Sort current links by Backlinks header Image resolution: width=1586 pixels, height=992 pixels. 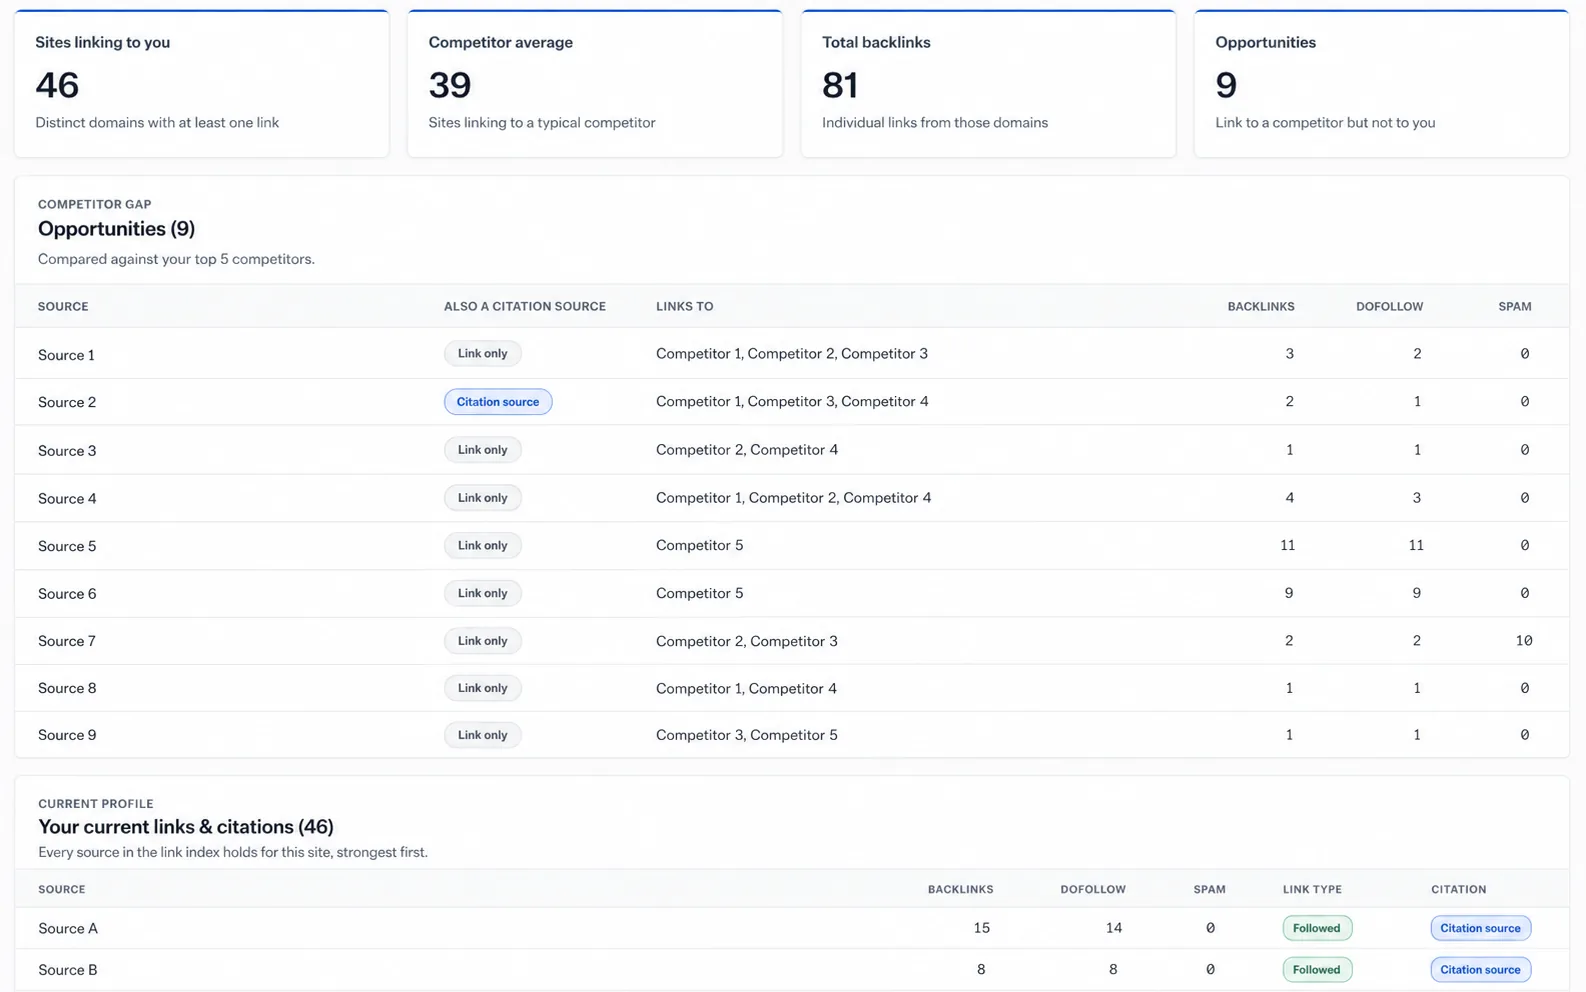tap(960, 889)
